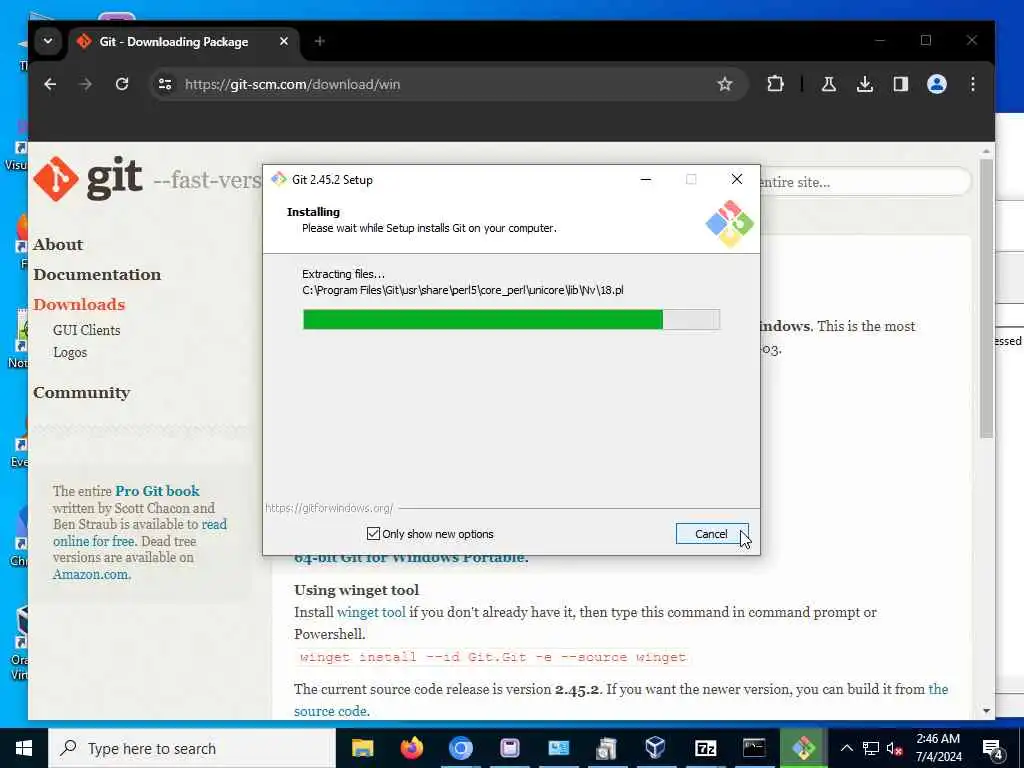The width and height of the screenshot is (1024, 768).
Task: Show hidden system tray icons
Action: (846, 748)
